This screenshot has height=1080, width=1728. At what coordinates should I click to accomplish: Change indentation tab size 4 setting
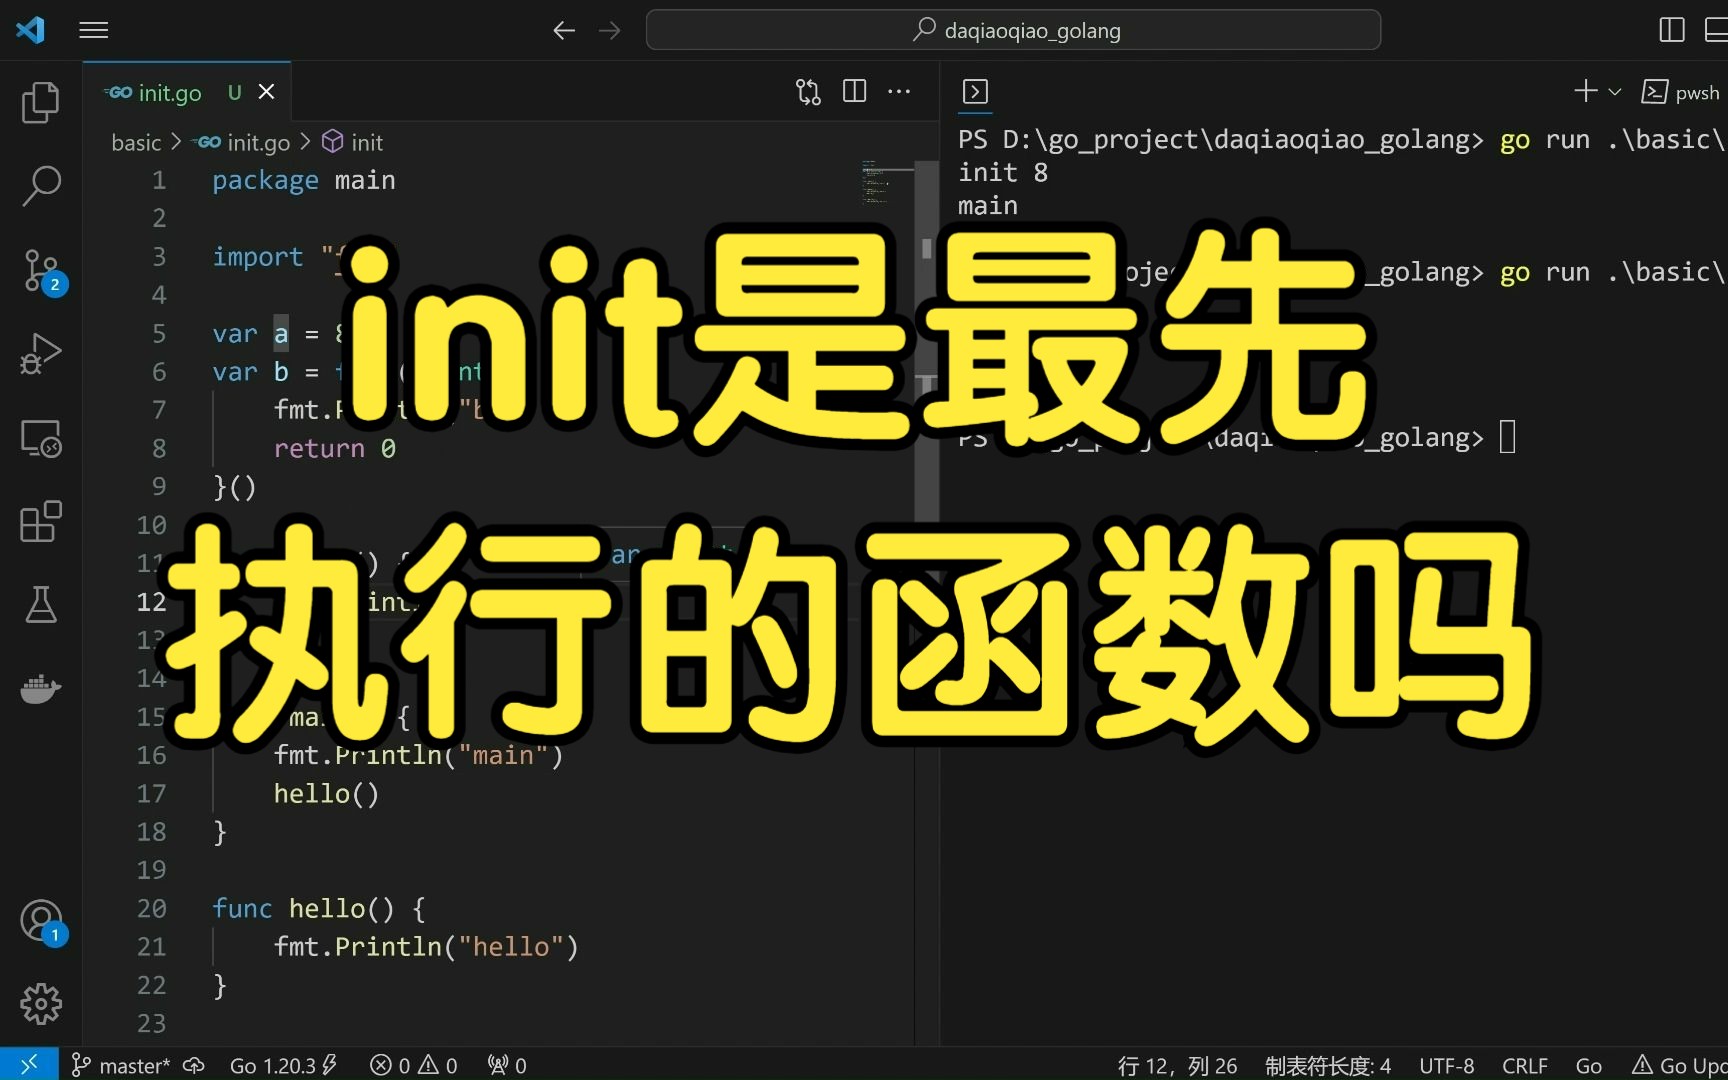click(x=1328, y=1066)
